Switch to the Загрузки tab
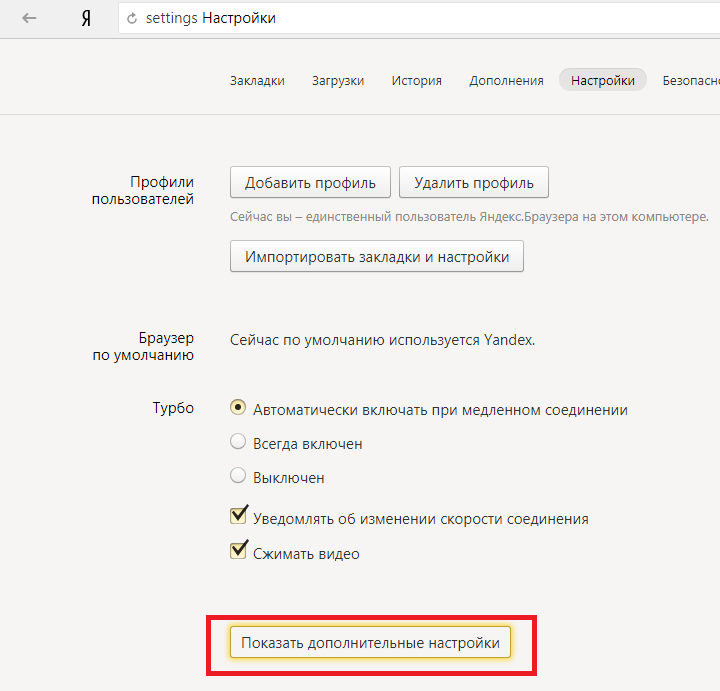Image resolution: width=720 pixels, height=691 pixels. coord(338,81)
